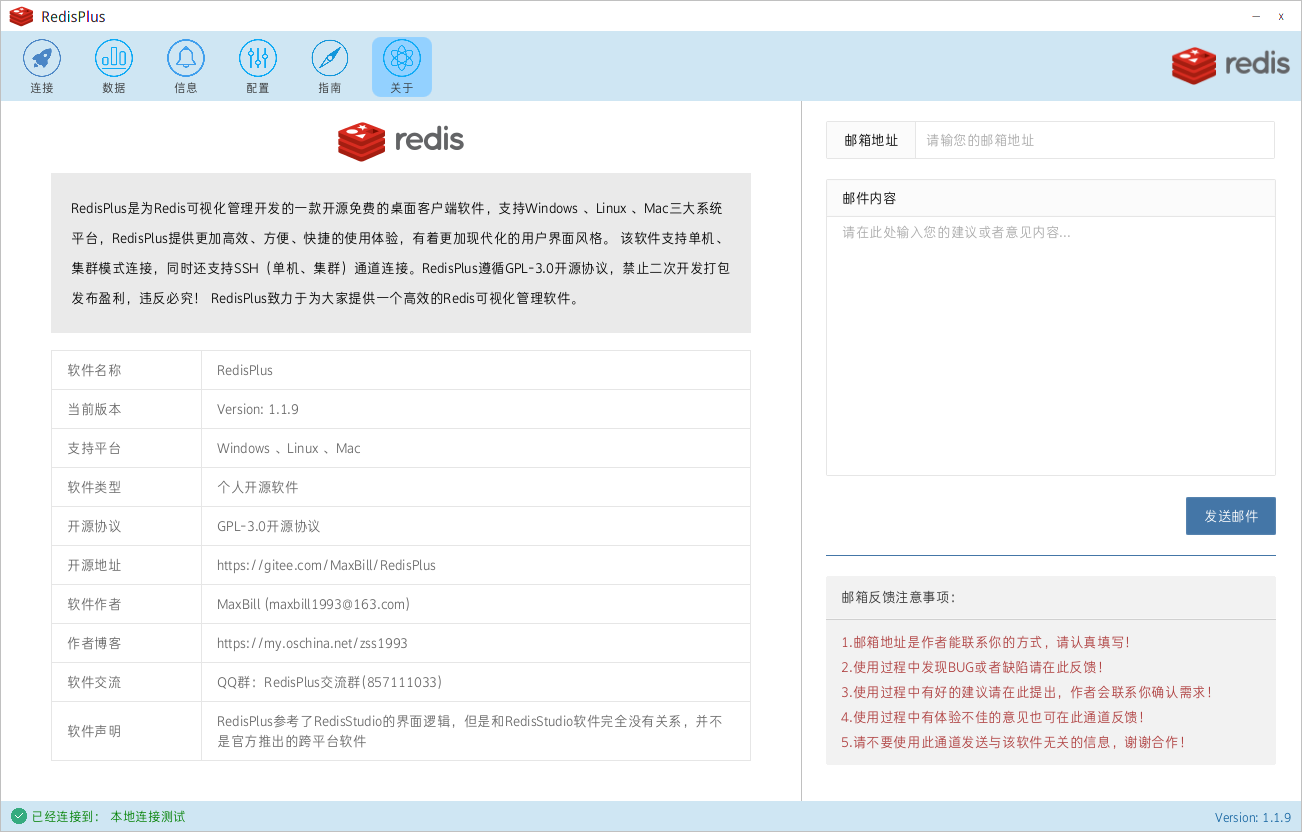
Task: Open the my.oschina.net/zss1993 blog link
Action: tap(312, 643)
